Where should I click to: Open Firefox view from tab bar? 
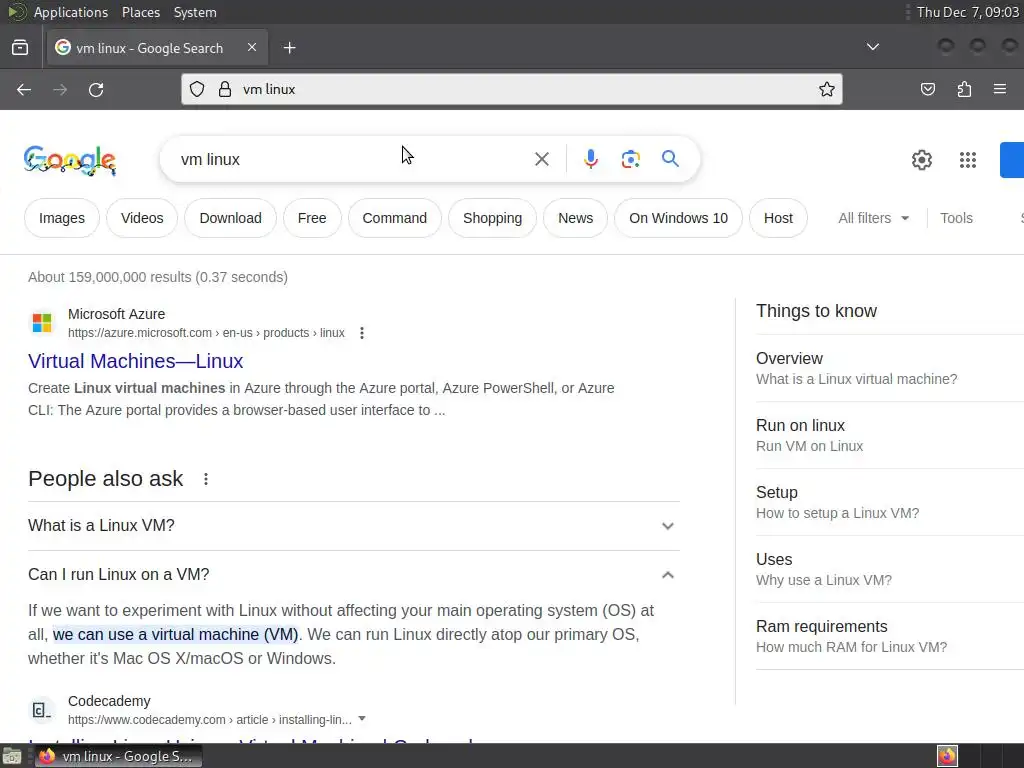click(20, 48)
